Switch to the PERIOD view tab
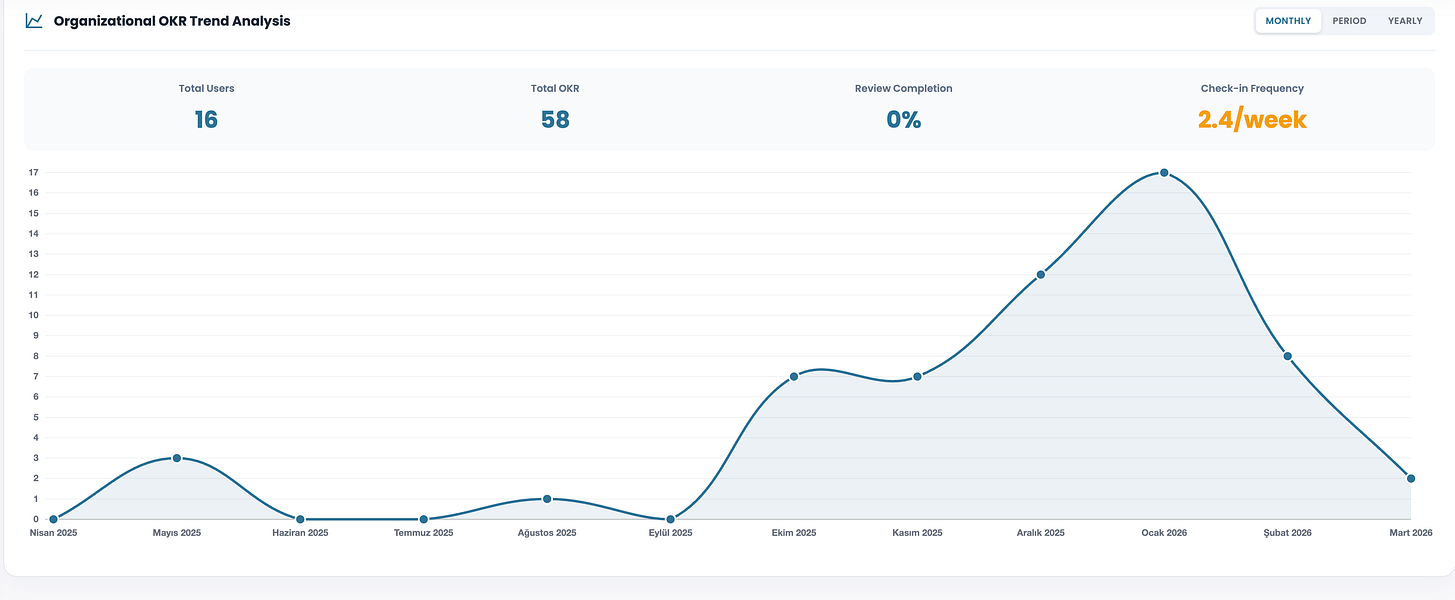 pyautogui.click(x=1349, y=21)
